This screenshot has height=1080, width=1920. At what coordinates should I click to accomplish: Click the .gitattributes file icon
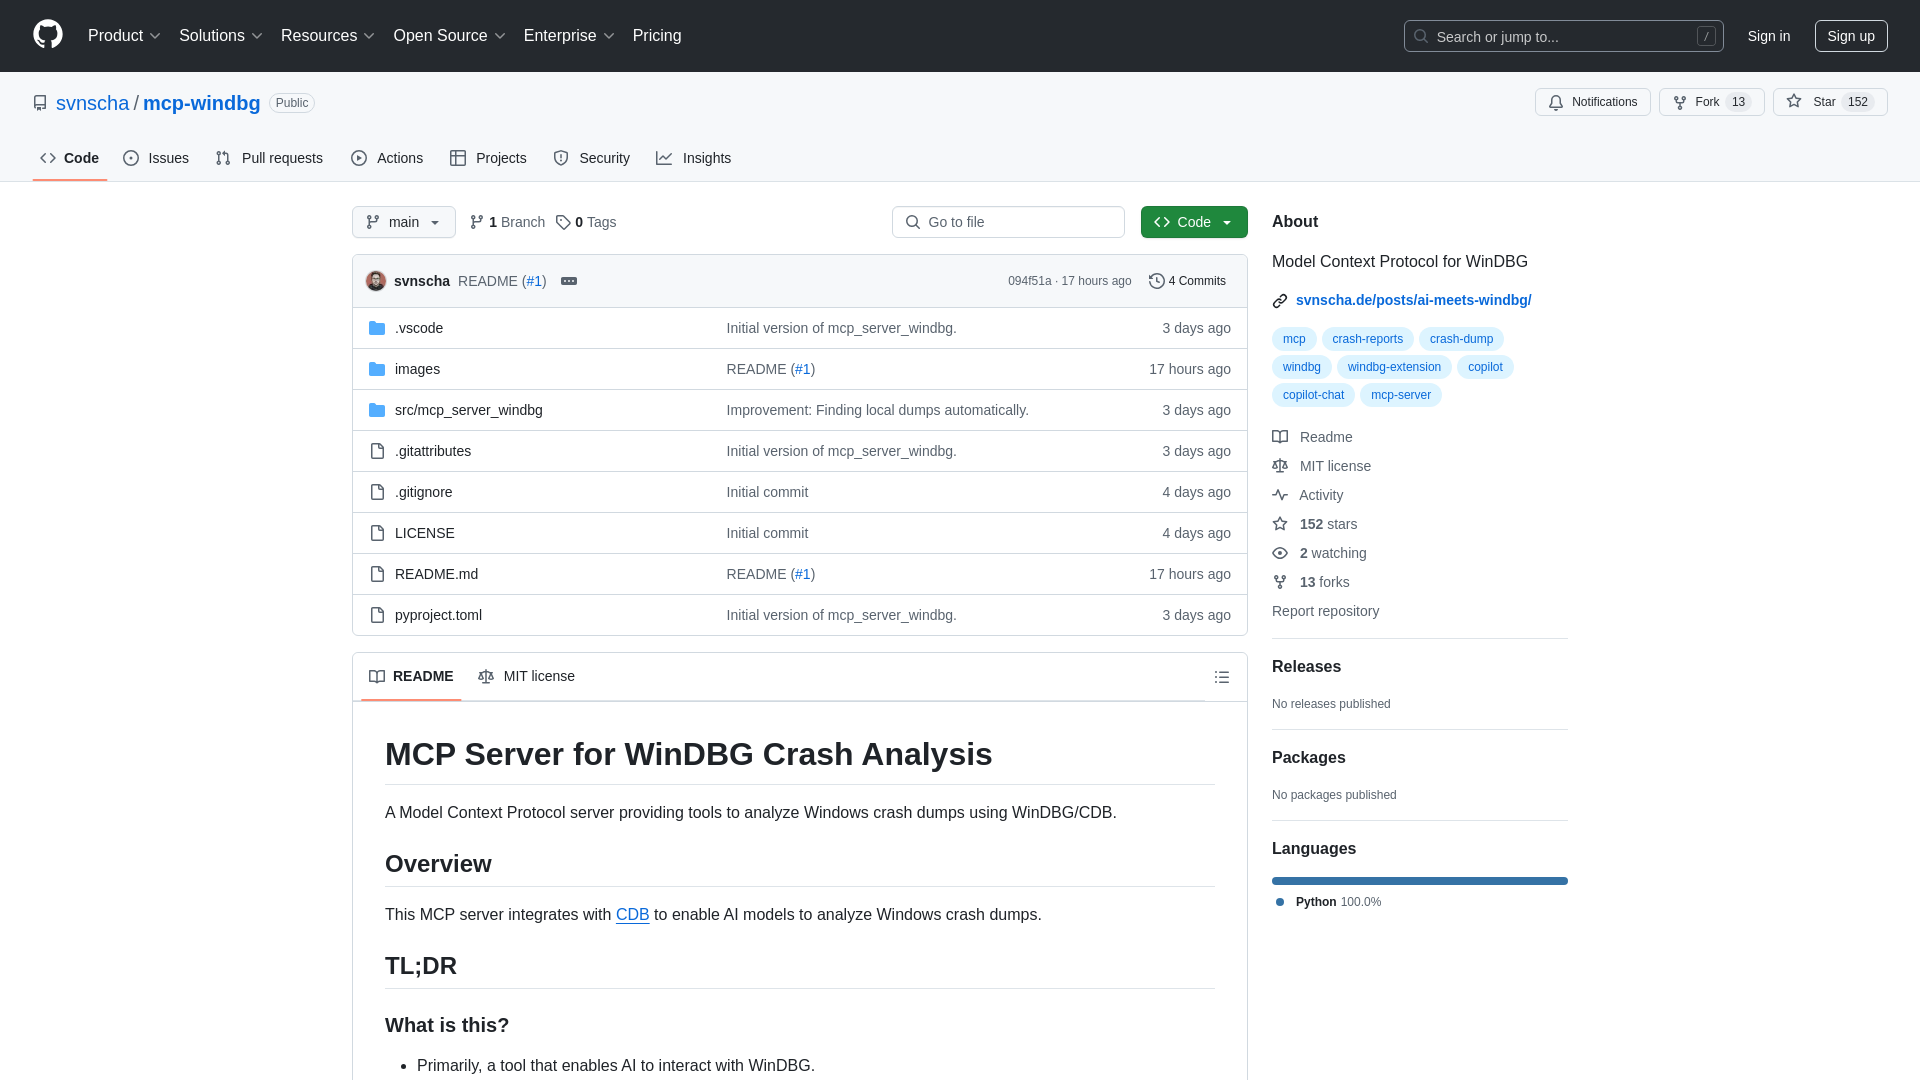[377, 451]
